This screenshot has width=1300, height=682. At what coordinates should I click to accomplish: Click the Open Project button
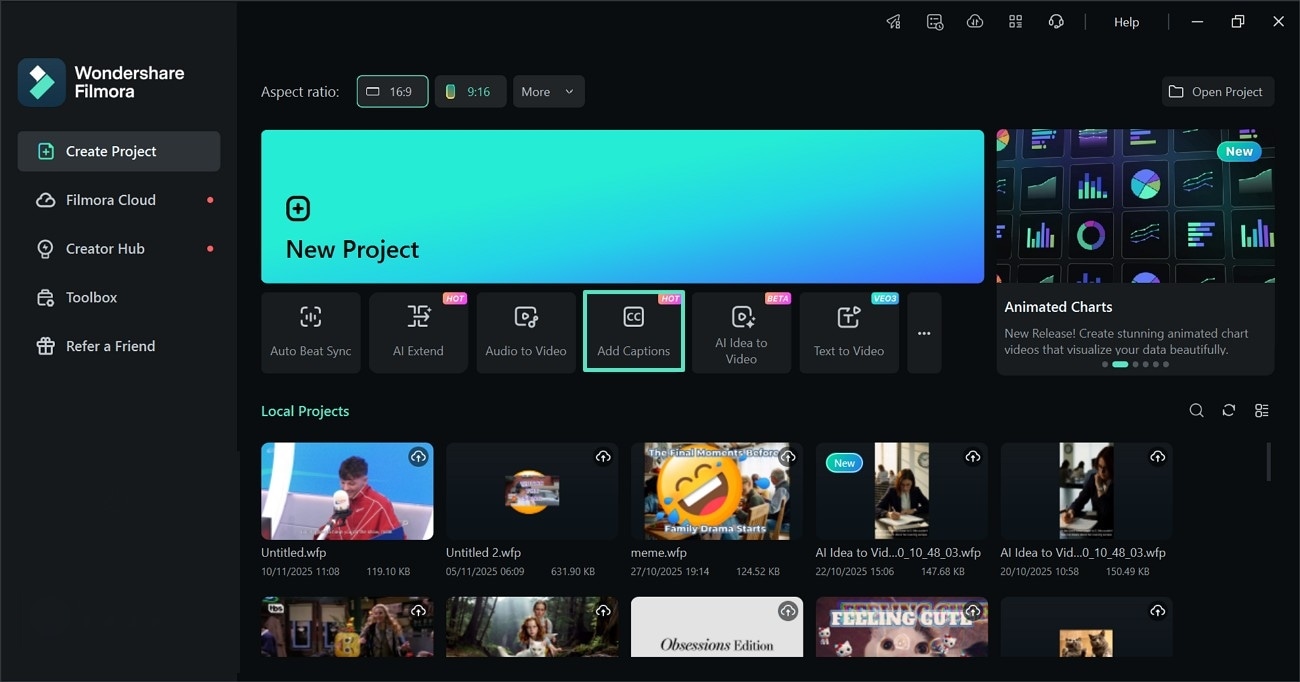point(1217,91)
